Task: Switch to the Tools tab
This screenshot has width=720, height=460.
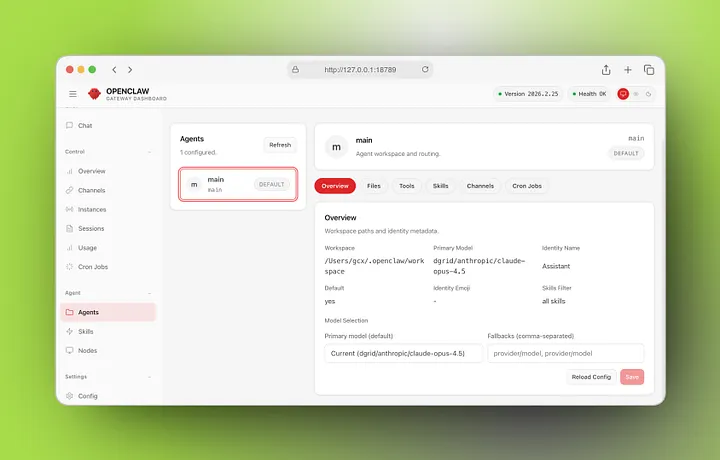Action: point(406,186)
